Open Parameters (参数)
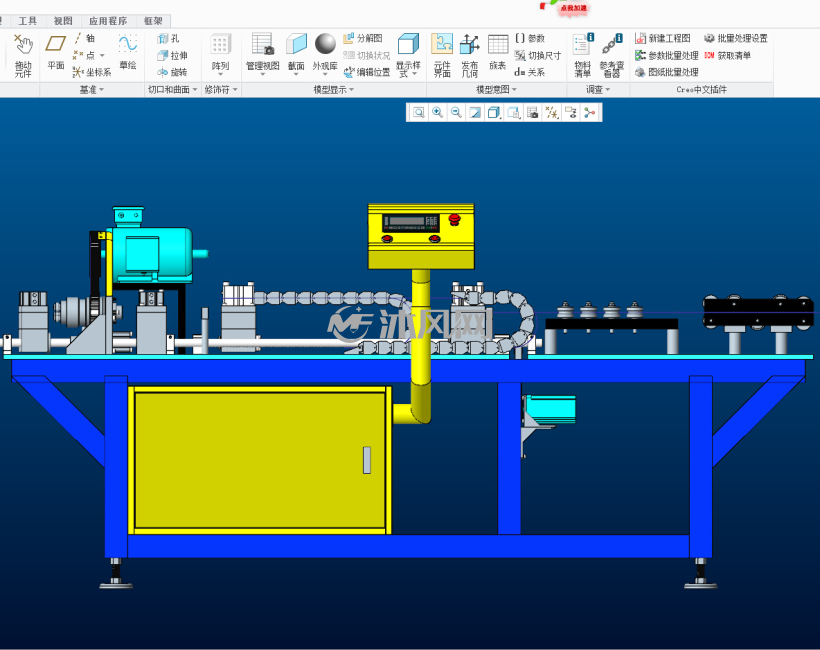Screen dimensions: 820x650 (530, 38)
